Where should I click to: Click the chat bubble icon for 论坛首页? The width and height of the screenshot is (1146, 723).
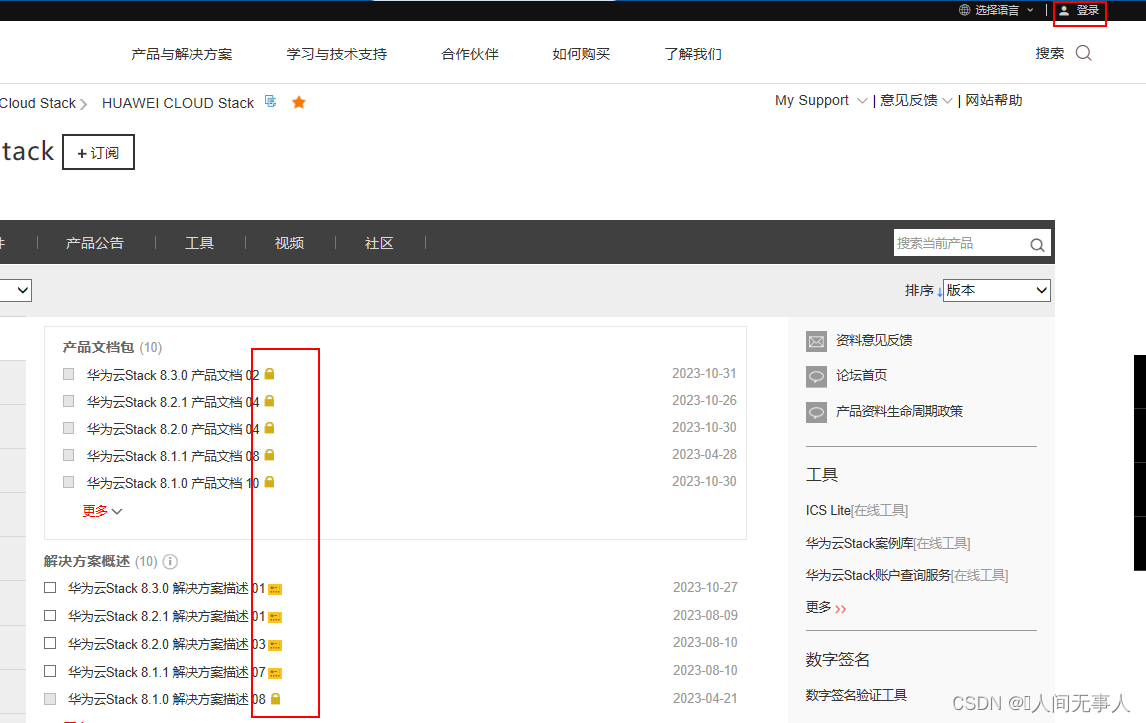click(x=816, y=376)
